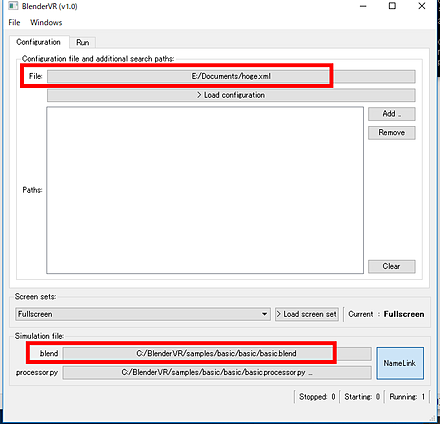Screen dimensions: 440x424
Task: Minimize the BlenderVR window
Action: (x=363, y=6)
